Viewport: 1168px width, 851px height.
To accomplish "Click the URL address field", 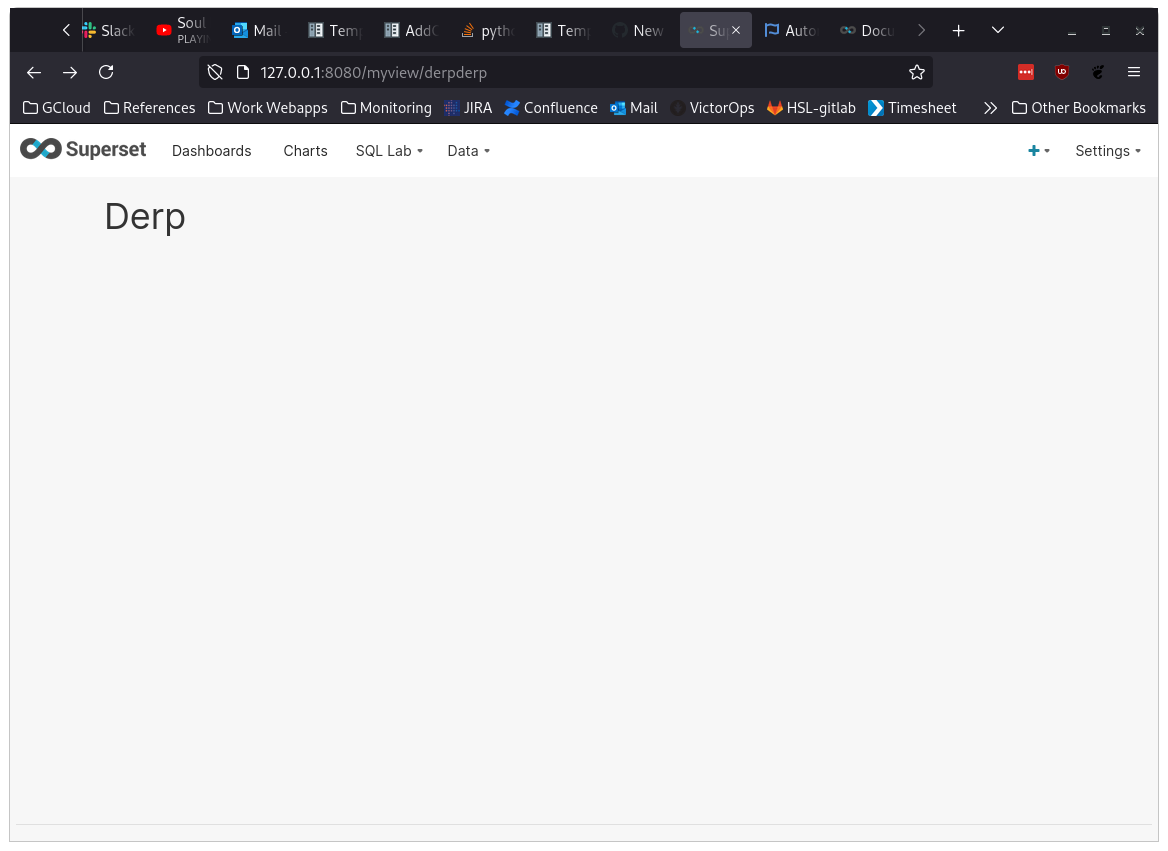I will click(x=566, y=72).
